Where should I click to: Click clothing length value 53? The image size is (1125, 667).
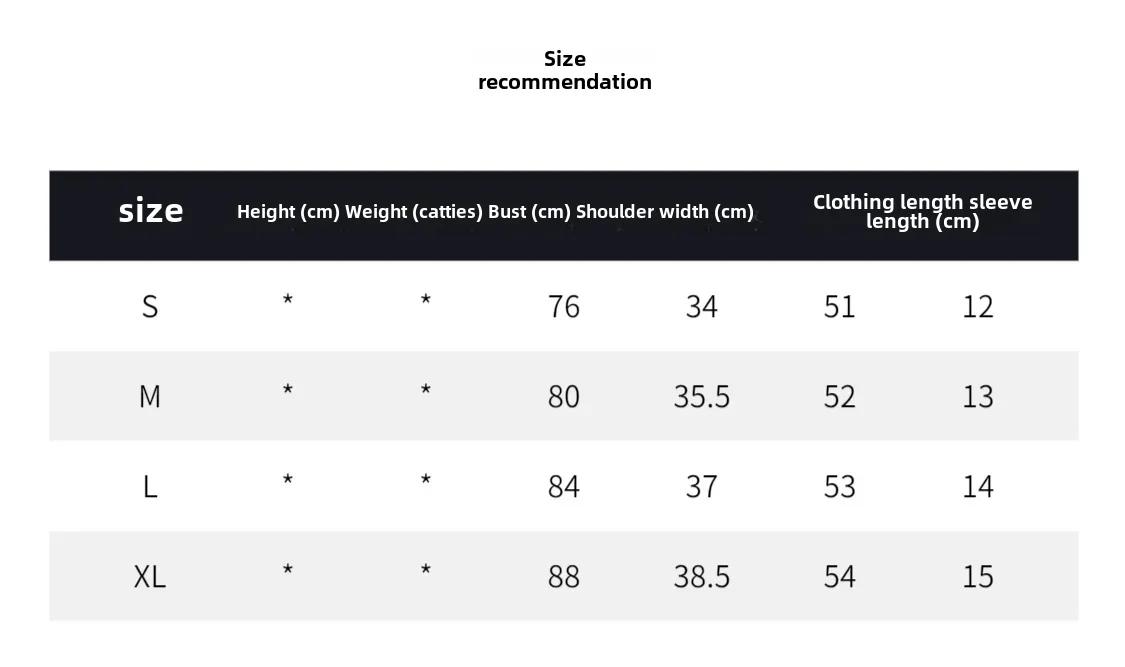click(x=839, y=487)
